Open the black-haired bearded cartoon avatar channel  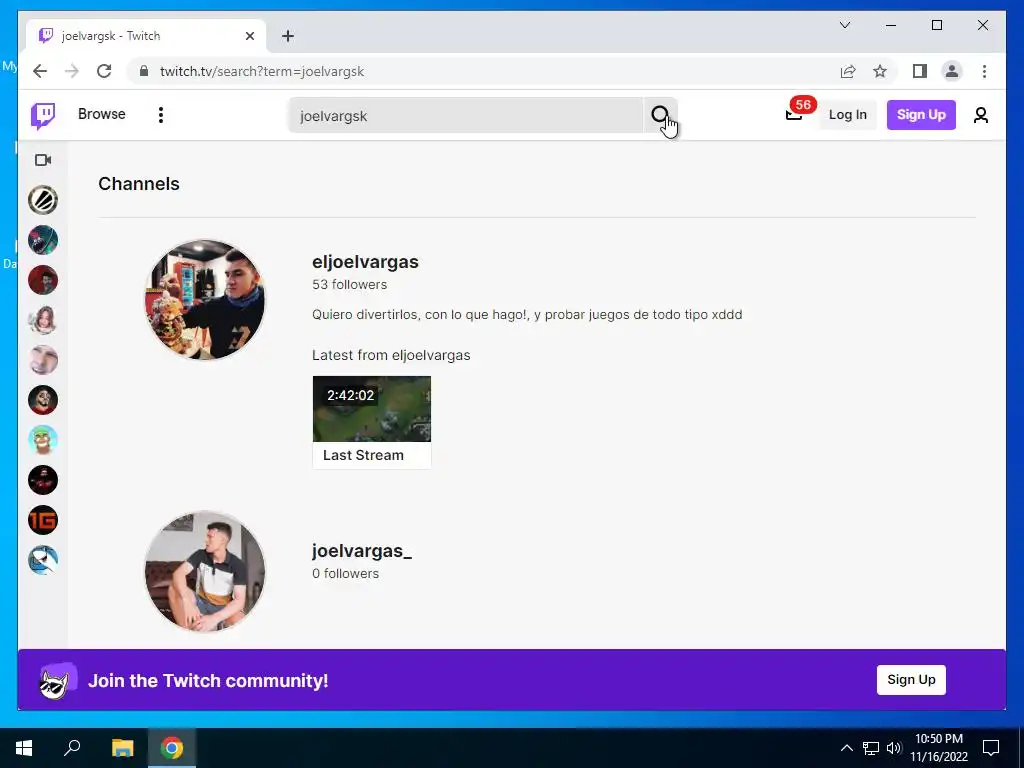(43, 400)
